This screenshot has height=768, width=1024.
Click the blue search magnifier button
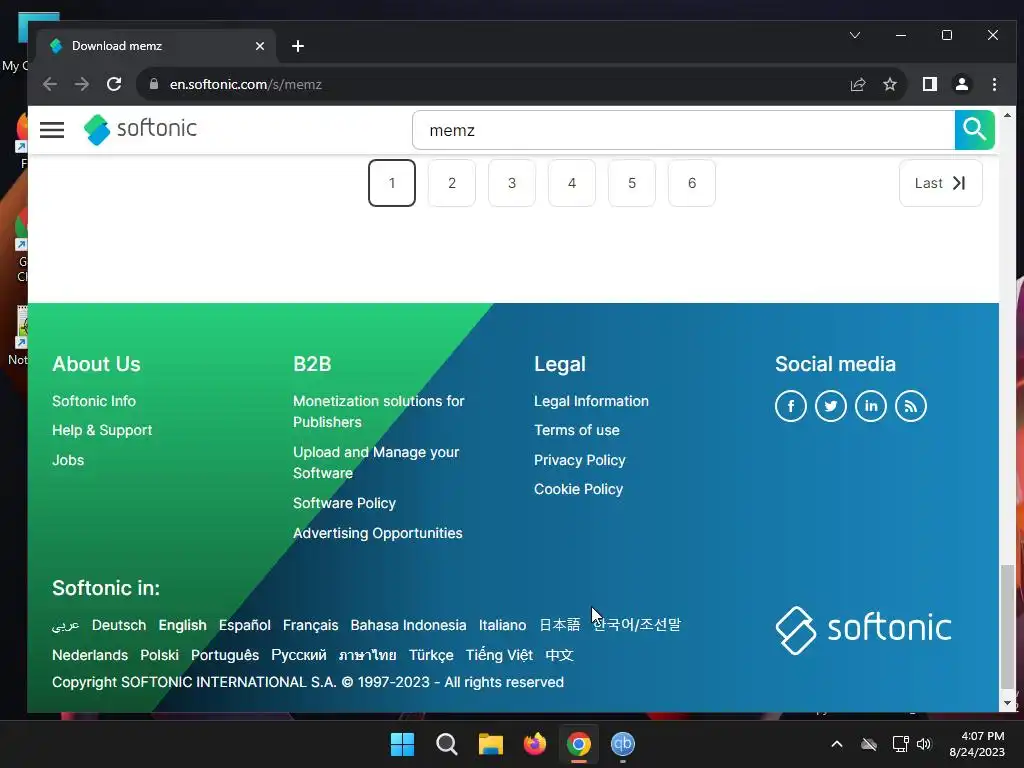point(974,130)
